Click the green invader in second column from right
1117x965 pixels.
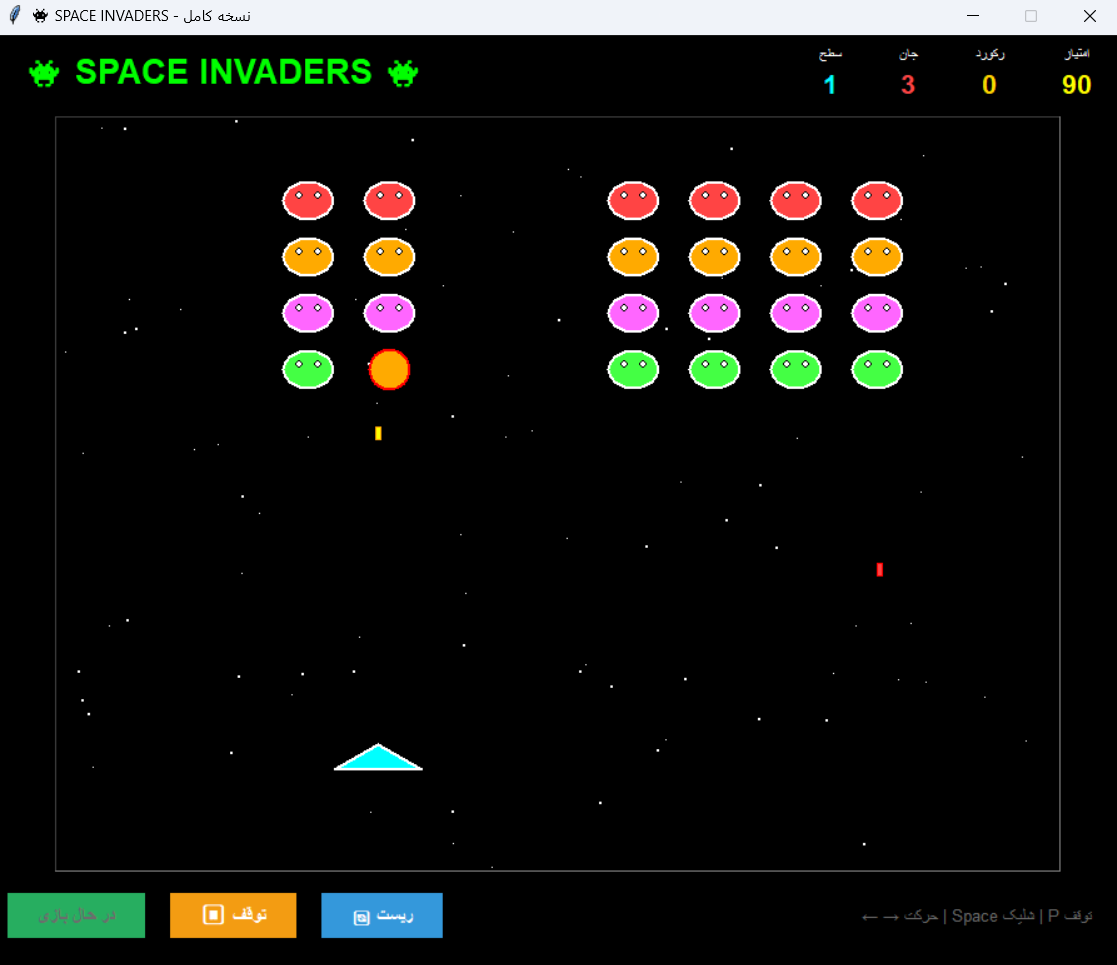(796, 369)
